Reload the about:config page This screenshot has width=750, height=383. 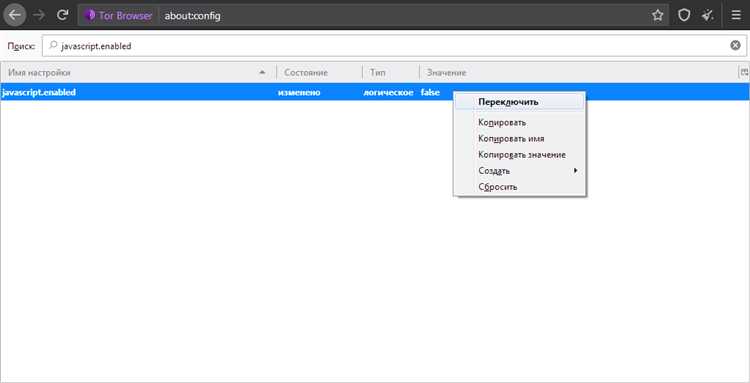[x=62, y=15]
